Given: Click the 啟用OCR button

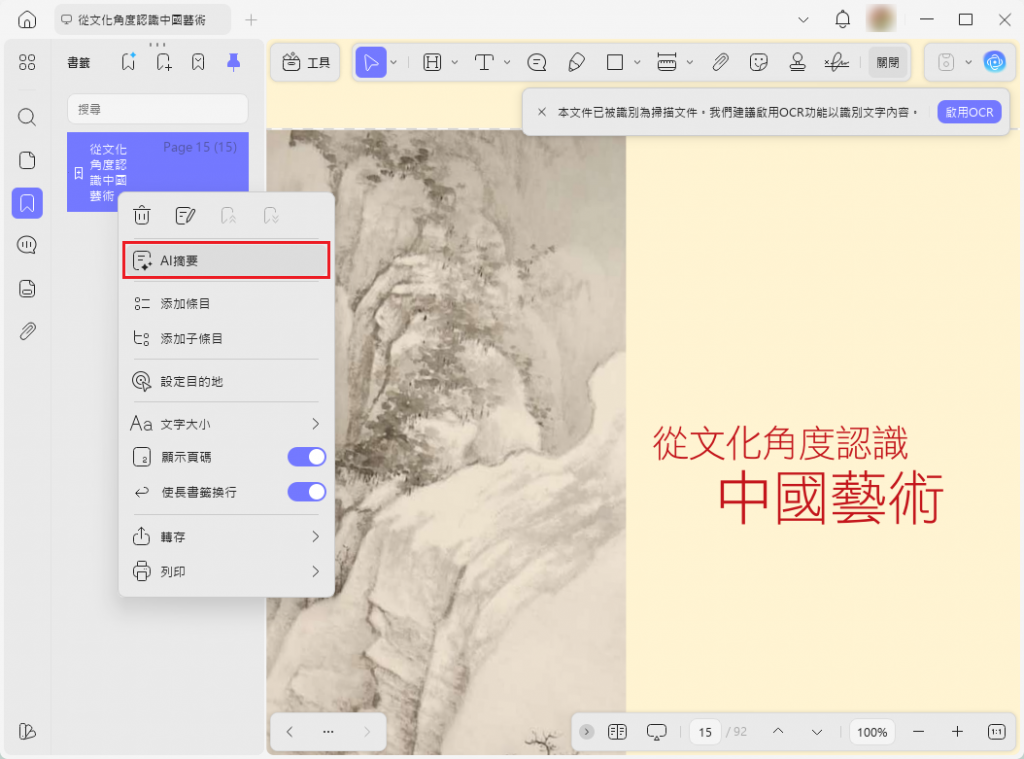Looking at the screenshot, I should click(968, 112).
